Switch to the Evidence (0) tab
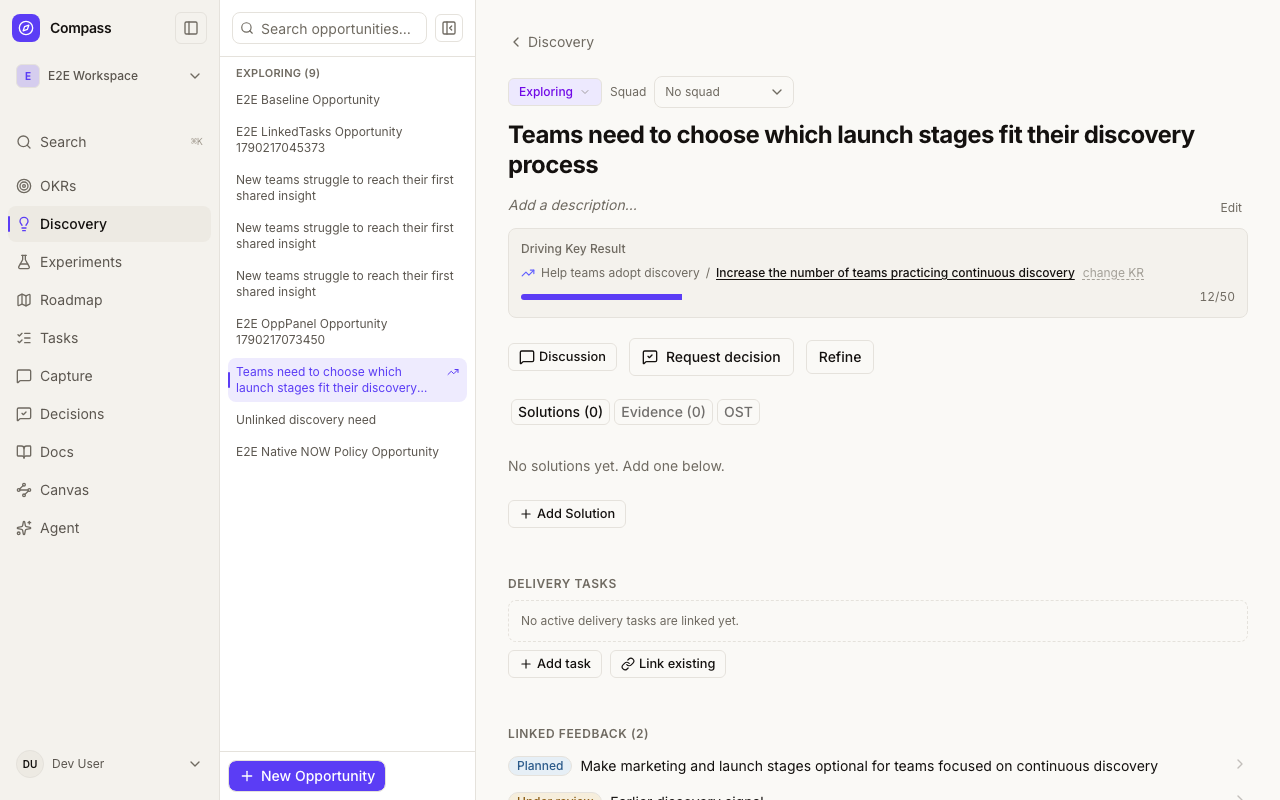This screenshot has height=800, width=1280. 664,412
